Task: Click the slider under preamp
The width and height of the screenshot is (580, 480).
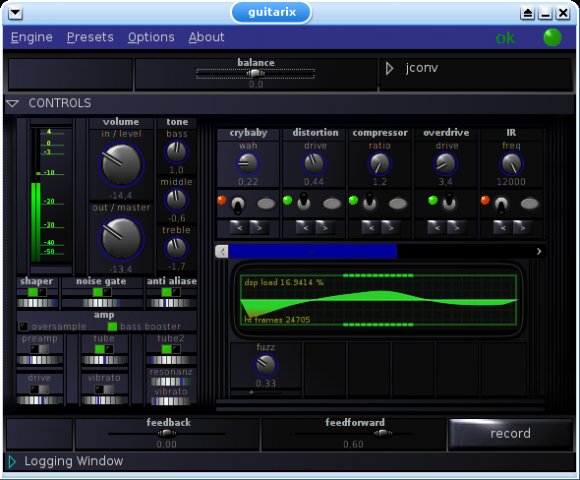Action: 39,360
